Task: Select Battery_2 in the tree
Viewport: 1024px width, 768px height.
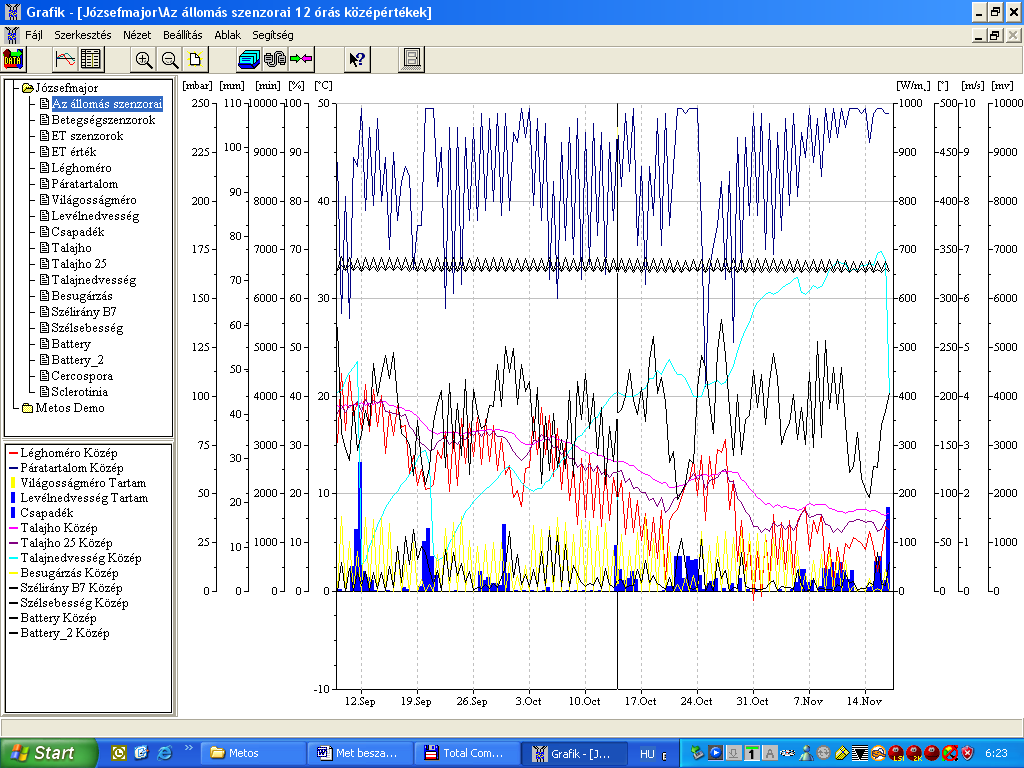Action: [x=77, y=360]
